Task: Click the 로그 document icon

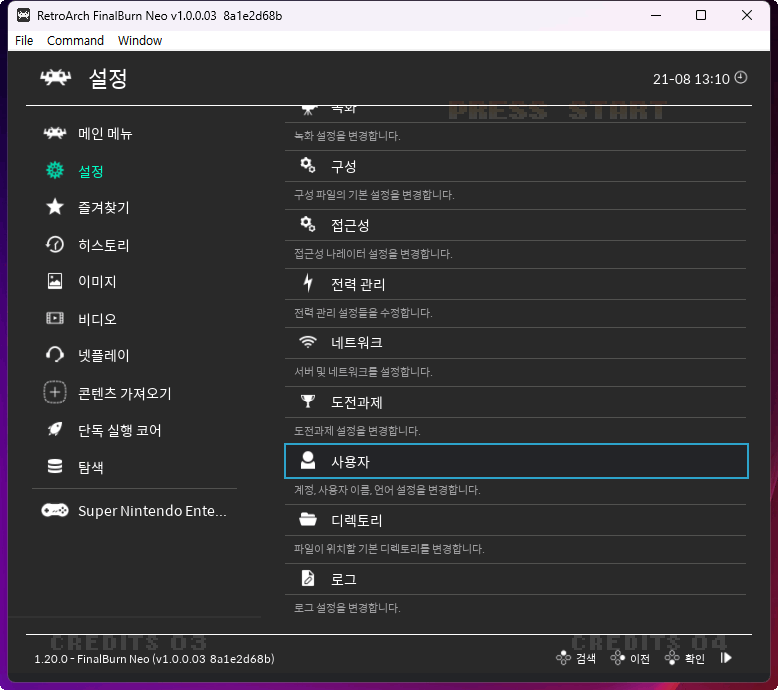Action: [x=308, y=578]
